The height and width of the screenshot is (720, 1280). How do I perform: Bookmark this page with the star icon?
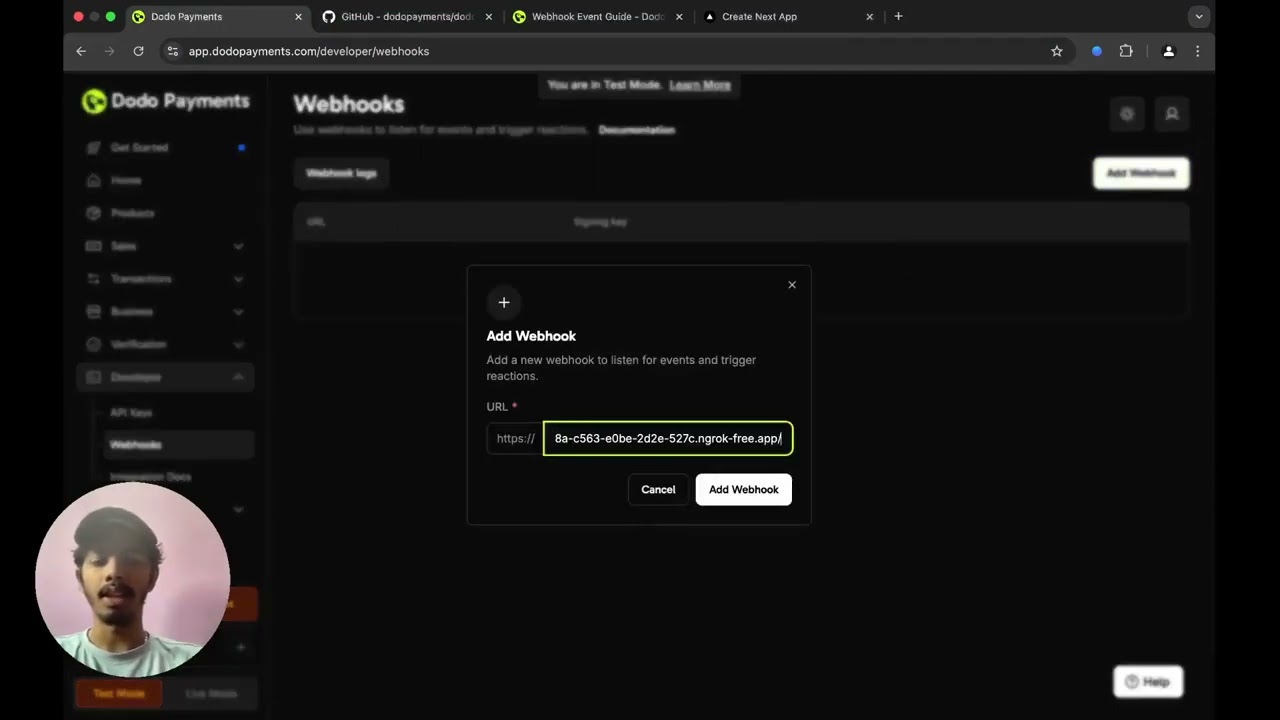[1056, 51]
